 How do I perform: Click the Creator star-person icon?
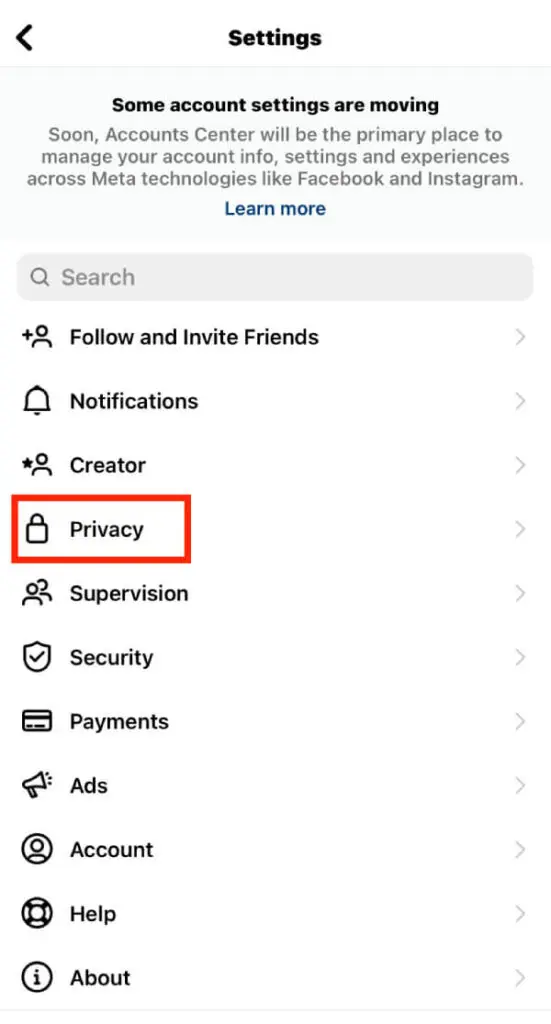click(37, 464)
